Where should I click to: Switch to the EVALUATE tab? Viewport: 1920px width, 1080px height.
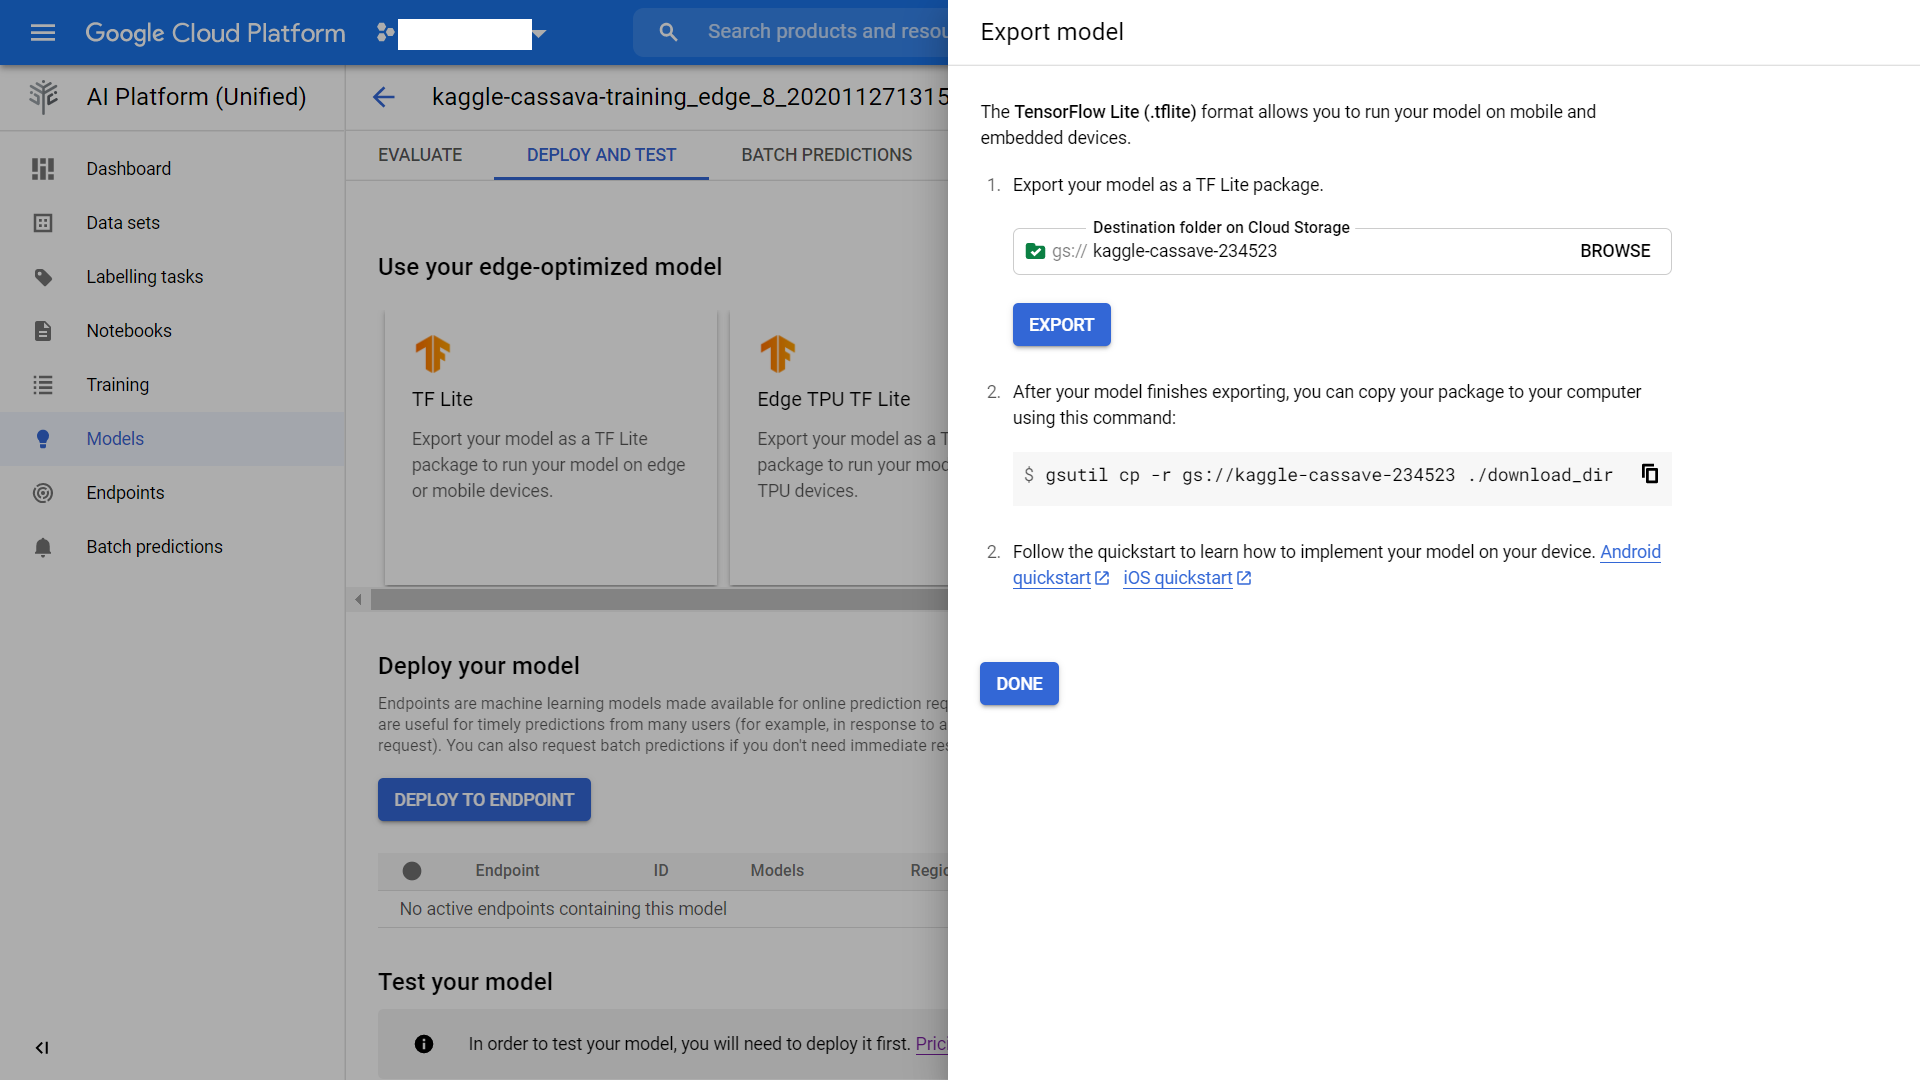pyautogui.click(x=420, y=155)
